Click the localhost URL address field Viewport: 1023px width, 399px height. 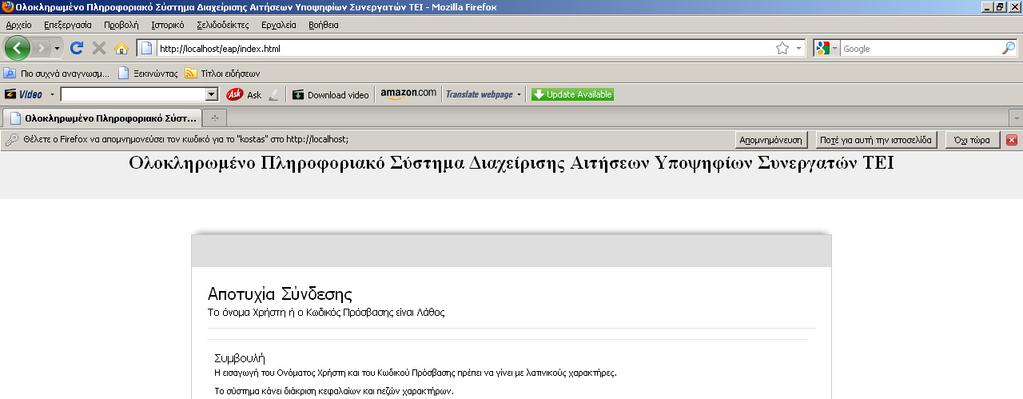[x=463, y=48]
